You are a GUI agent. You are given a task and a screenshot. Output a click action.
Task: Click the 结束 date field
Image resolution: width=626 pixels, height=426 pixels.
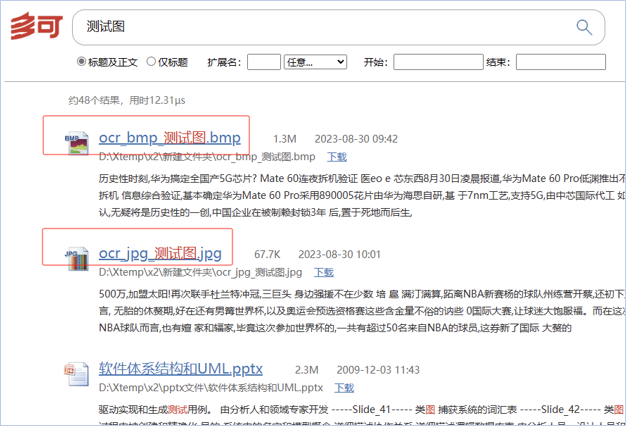pyautogui.click(x=561, y=62)
